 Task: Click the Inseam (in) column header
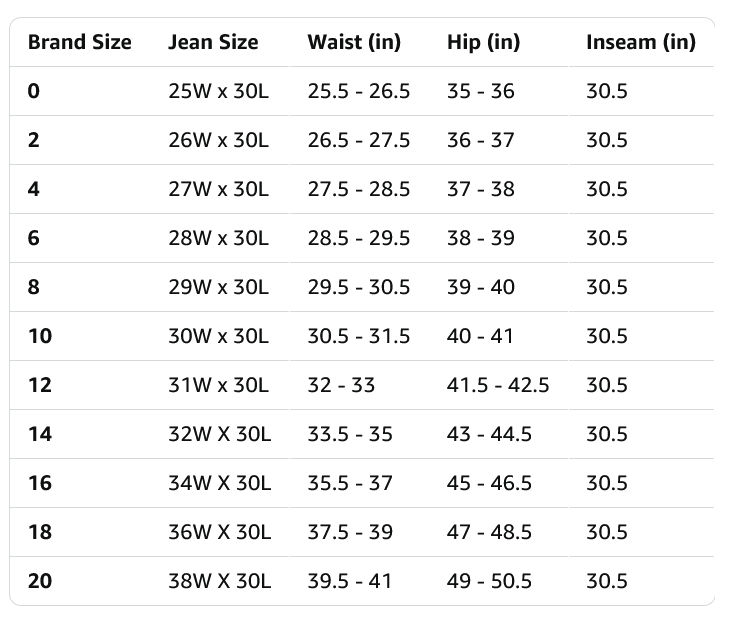[x=640, y=42]
